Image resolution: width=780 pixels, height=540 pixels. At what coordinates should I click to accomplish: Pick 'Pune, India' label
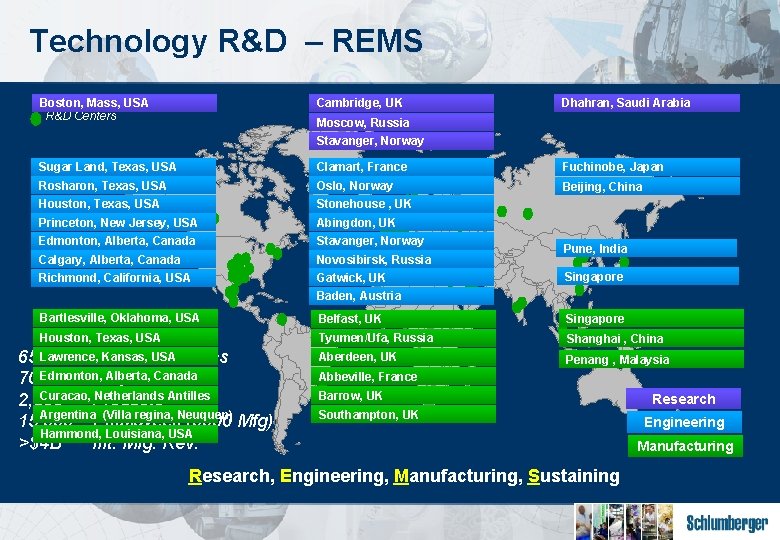tap(647, 248)
